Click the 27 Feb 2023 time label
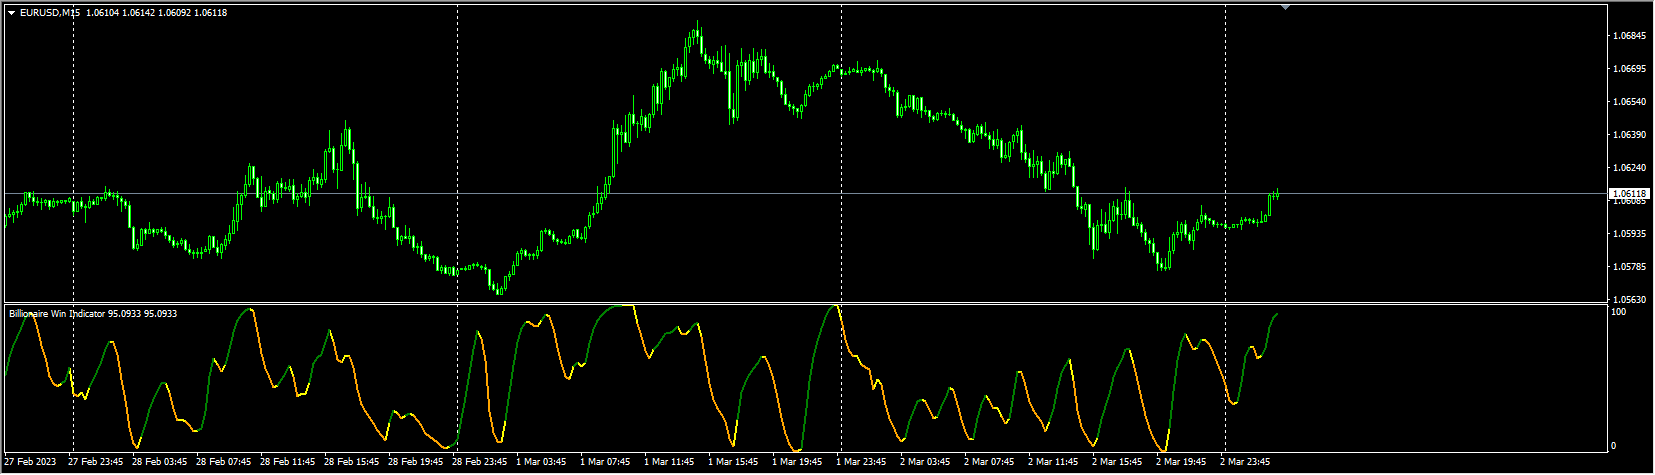Image resolution: width=1655 pixels, height=475 pixels. pyautogui.click(x=30, y=462)
